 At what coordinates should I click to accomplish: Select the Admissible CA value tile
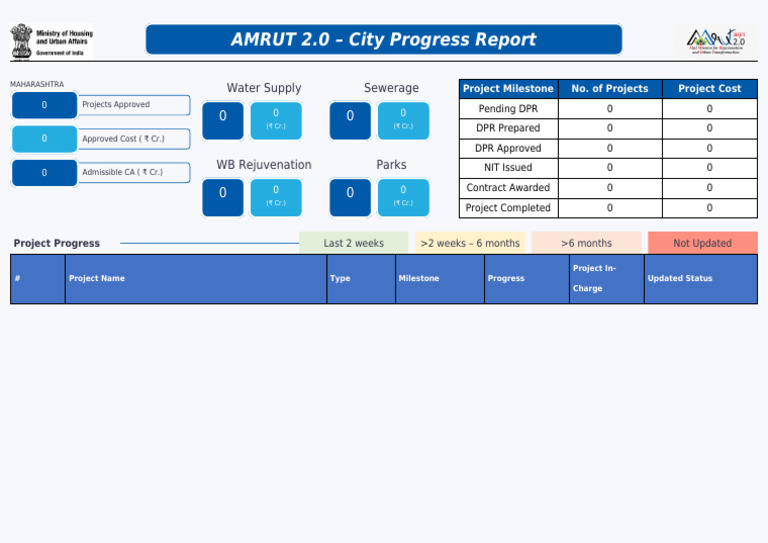click(x=45, y=173)
